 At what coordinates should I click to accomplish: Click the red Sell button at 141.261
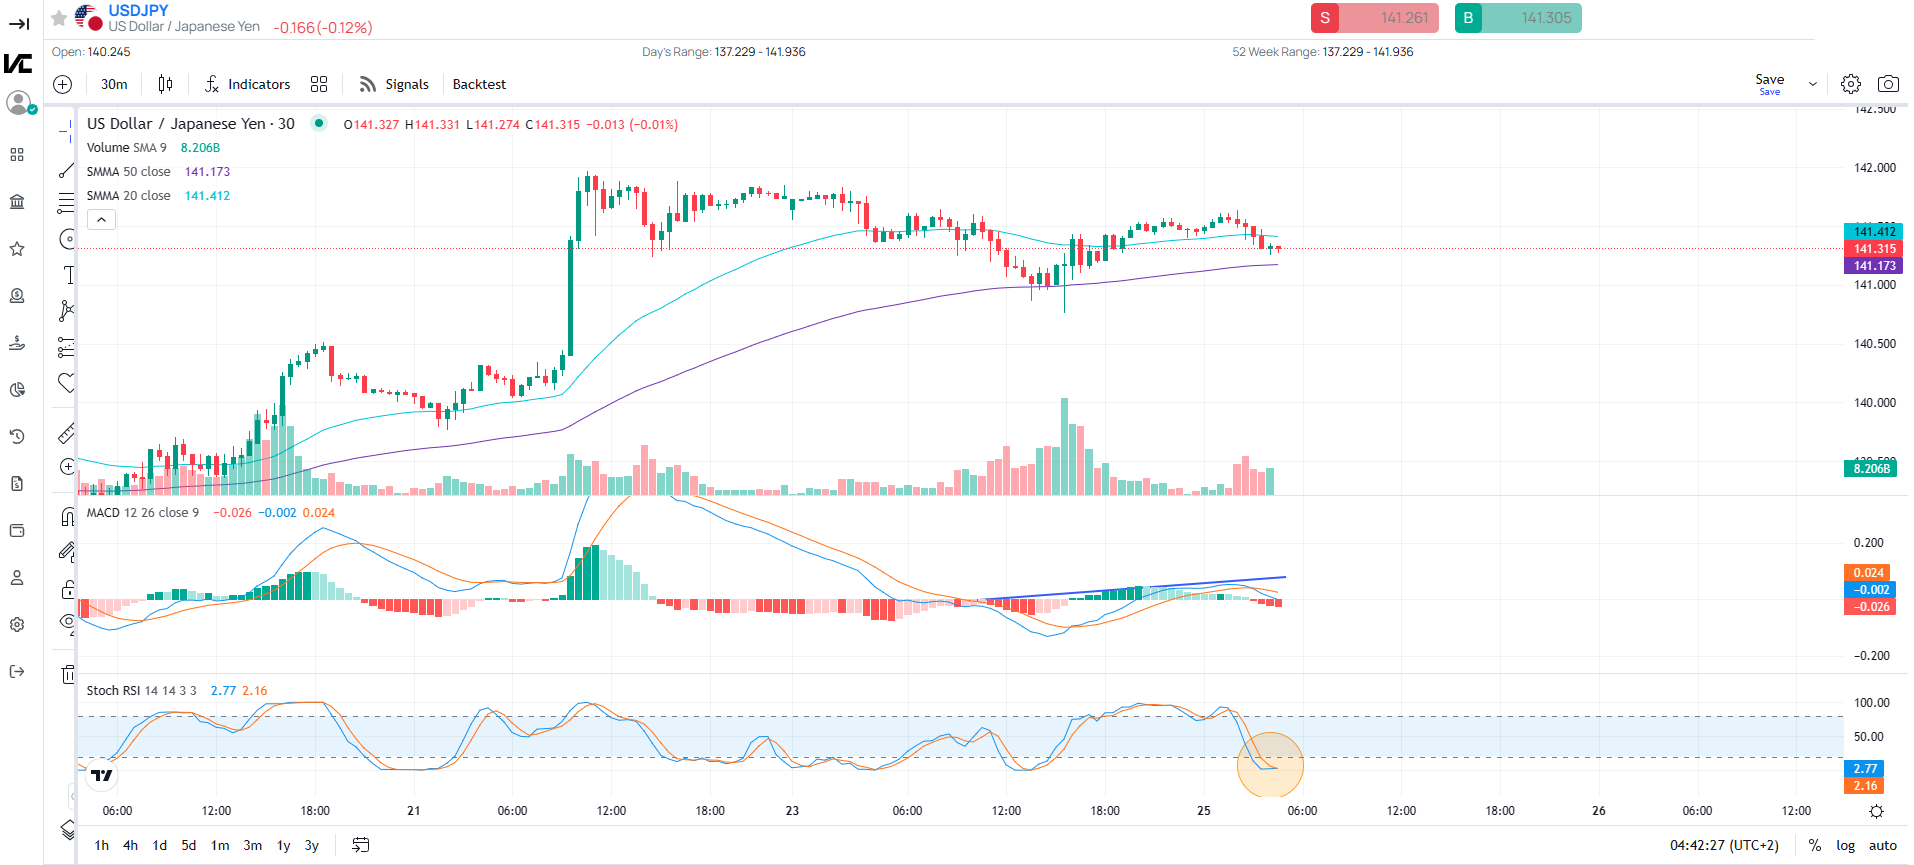1374,18
